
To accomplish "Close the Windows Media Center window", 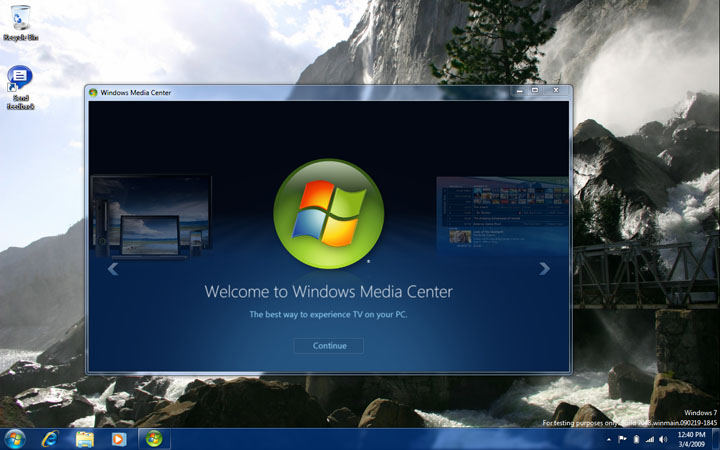I will 556,91.
